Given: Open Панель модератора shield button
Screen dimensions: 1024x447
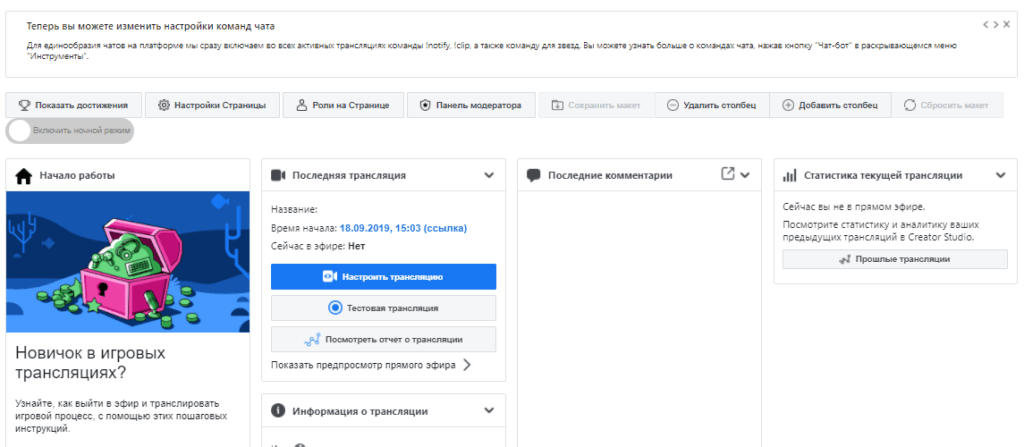Looking at the screenshot, I should [471, 105].
